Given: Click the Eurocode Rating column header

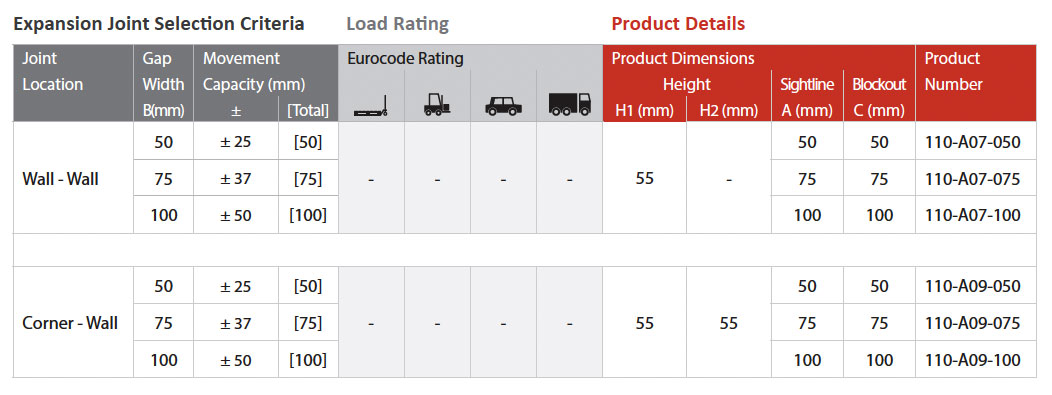Looking at the screenshot, I should [x=405, y=58].
